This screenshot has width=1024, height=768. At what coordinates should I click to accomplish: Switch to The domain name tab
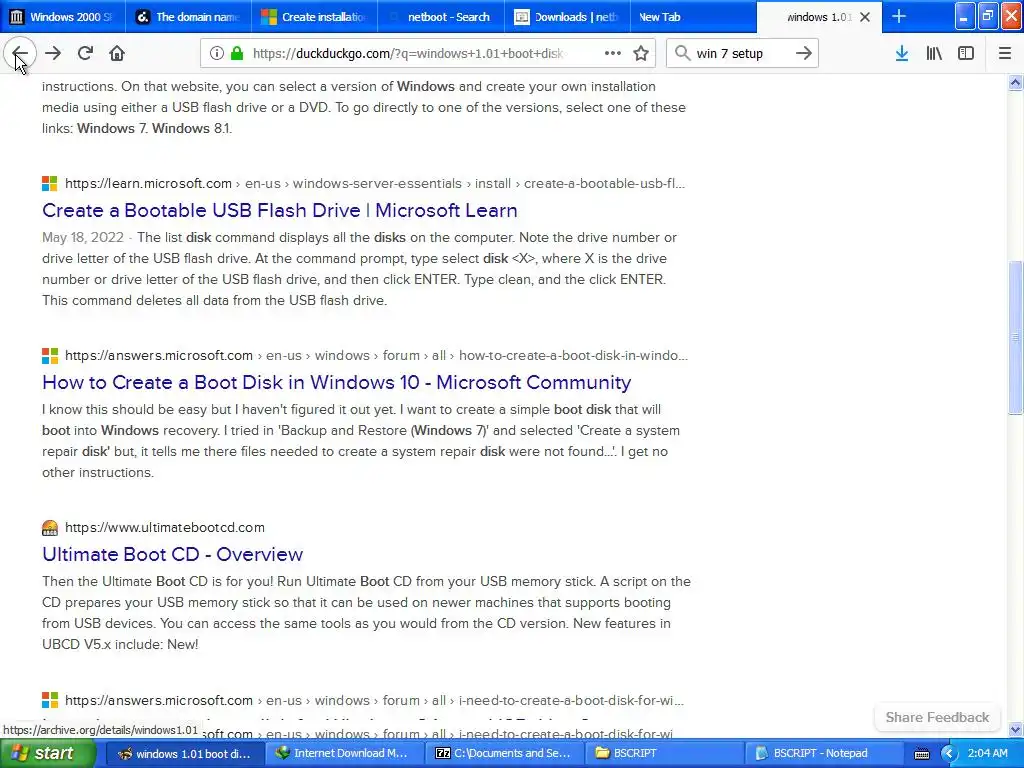pos(188,17)
